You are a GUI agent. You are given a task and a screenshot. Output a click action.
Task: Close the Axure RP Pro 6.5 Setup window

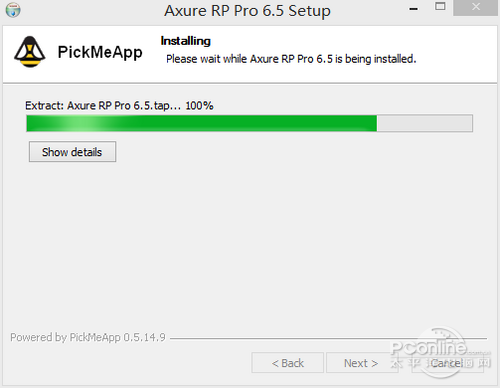pos(476,7)
